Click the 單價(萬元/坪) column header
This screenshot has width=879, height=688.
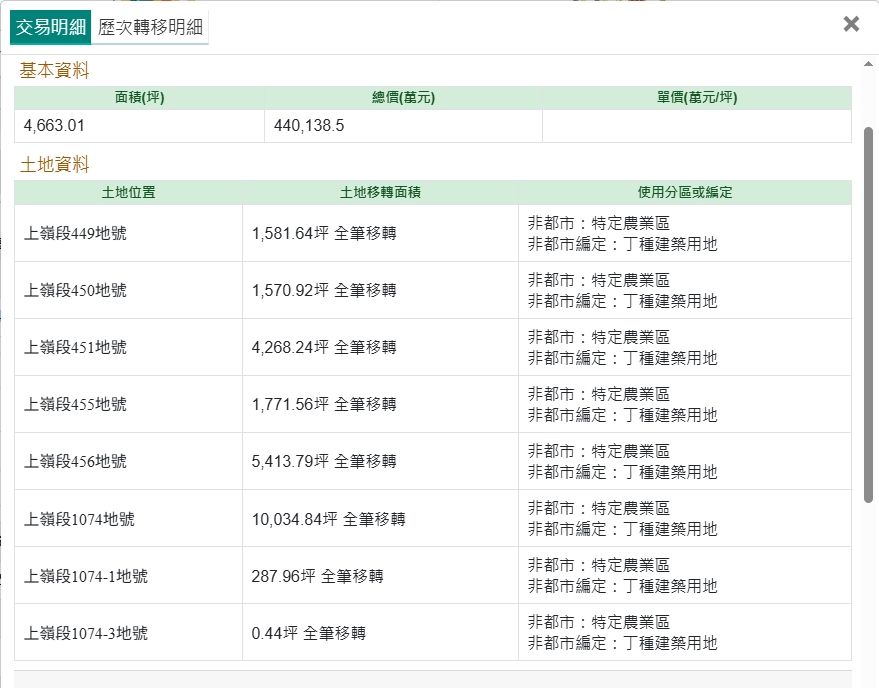pos(697,98)
